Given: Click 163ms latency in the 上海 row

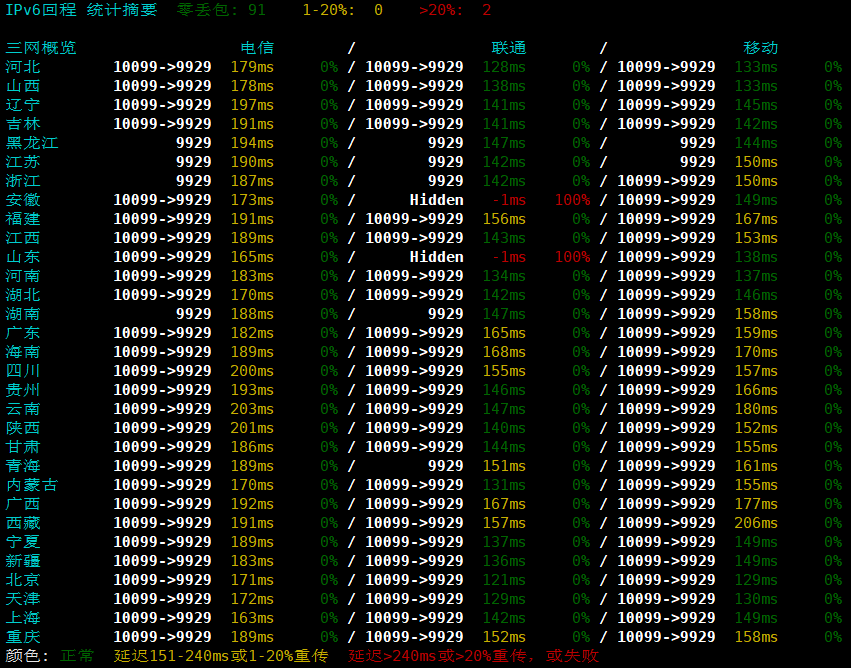Looking at the screenshot, I should point(252,618).
